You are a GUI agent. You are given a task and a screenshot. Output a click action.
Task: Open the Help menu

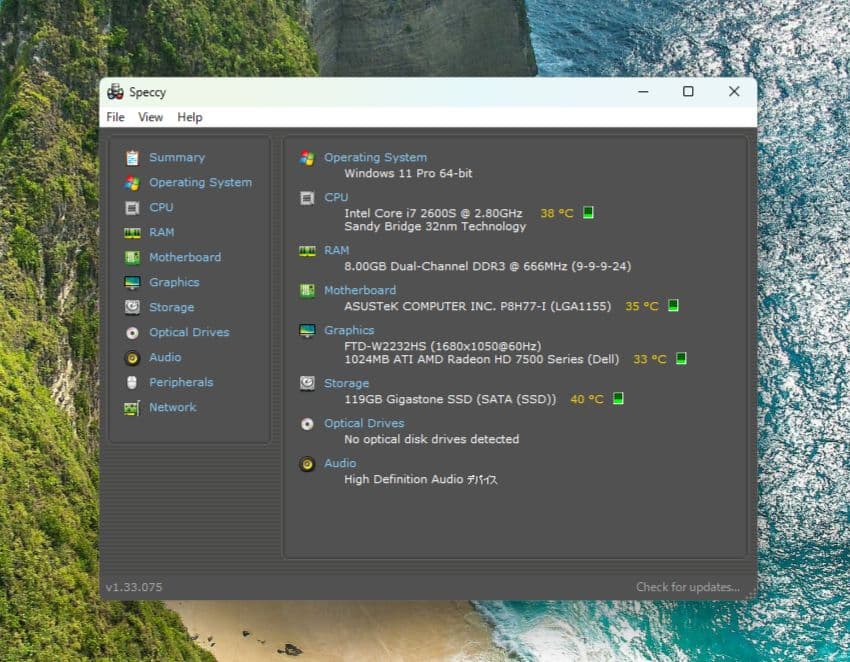tap(189, 117)
